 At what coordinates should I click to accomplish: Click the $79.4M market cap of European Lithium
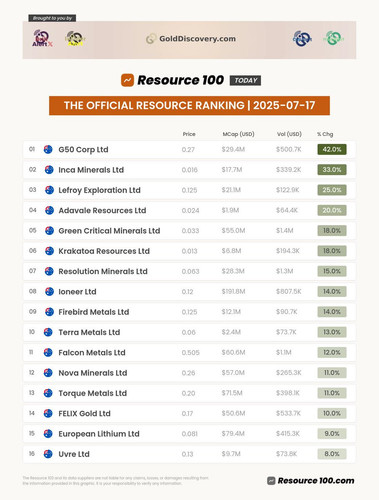coord(233,434)
